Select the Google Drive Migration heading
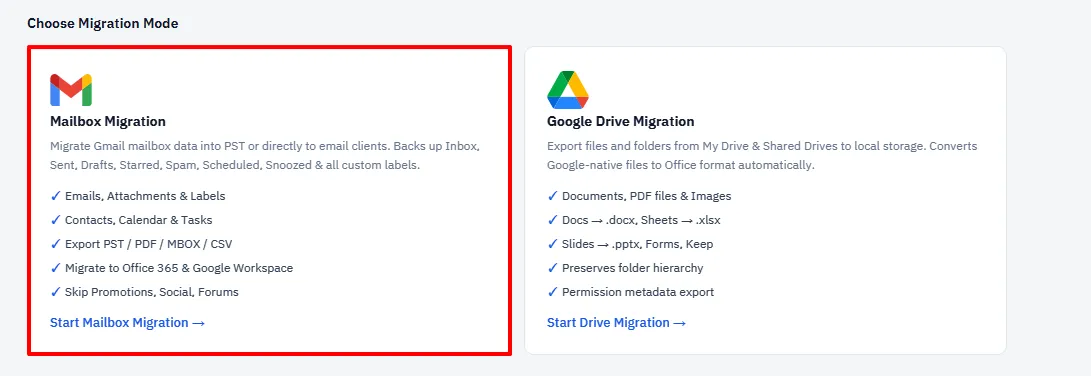The image size is (1091, 376). pos(621,121)
